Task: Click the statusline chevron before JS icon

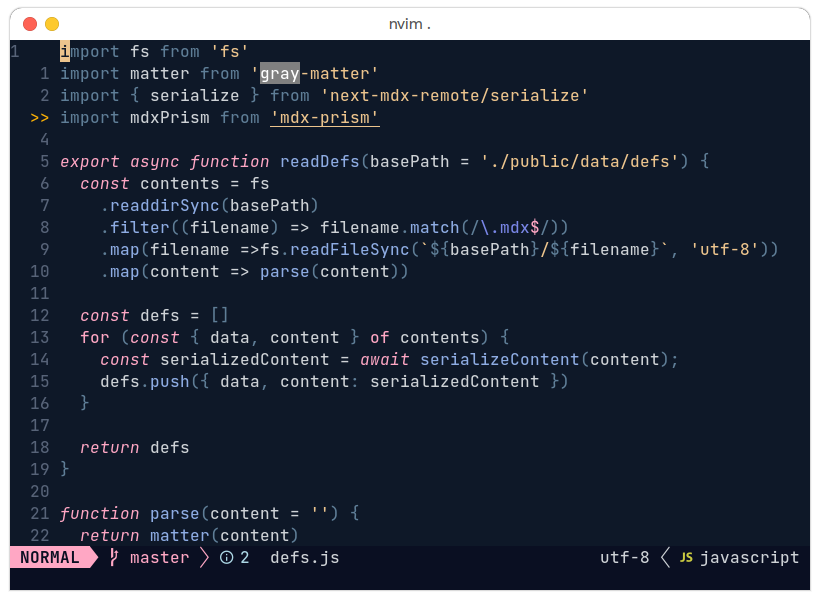Action: pyautogui.click(x=666, y=558)
